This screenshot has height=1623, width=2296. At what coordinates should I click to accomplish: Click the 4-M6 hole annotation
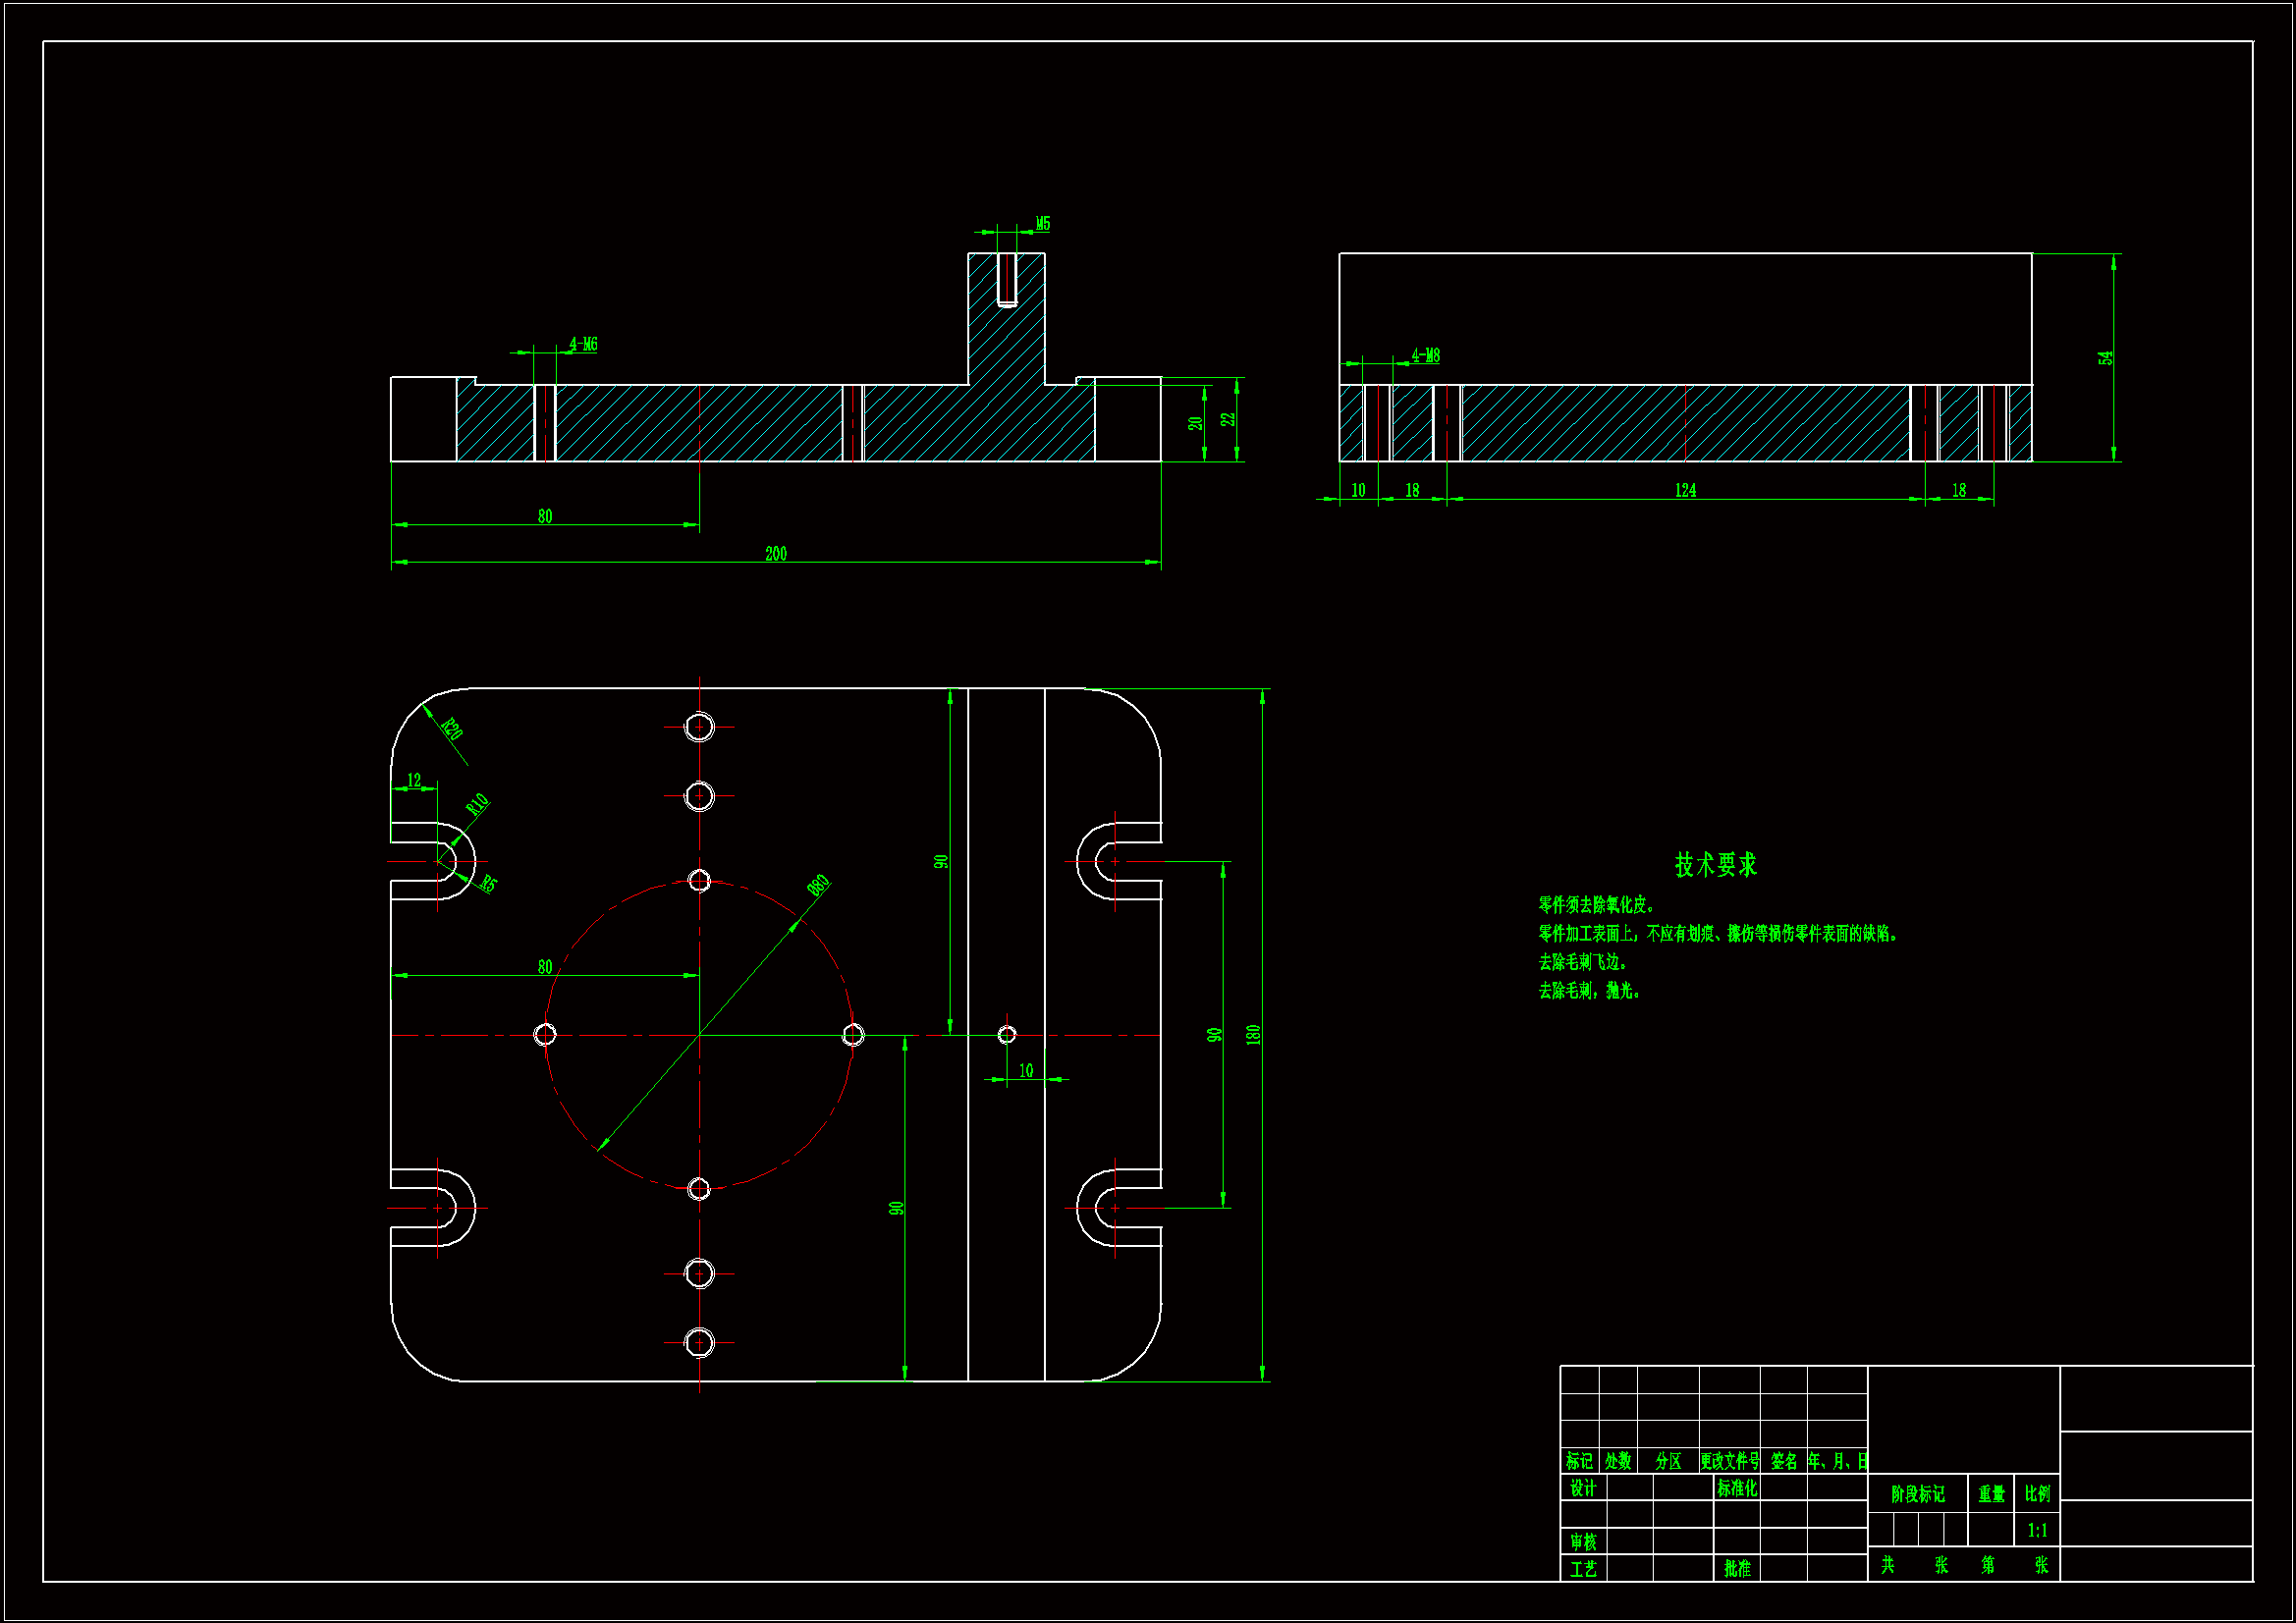point(583,345)
